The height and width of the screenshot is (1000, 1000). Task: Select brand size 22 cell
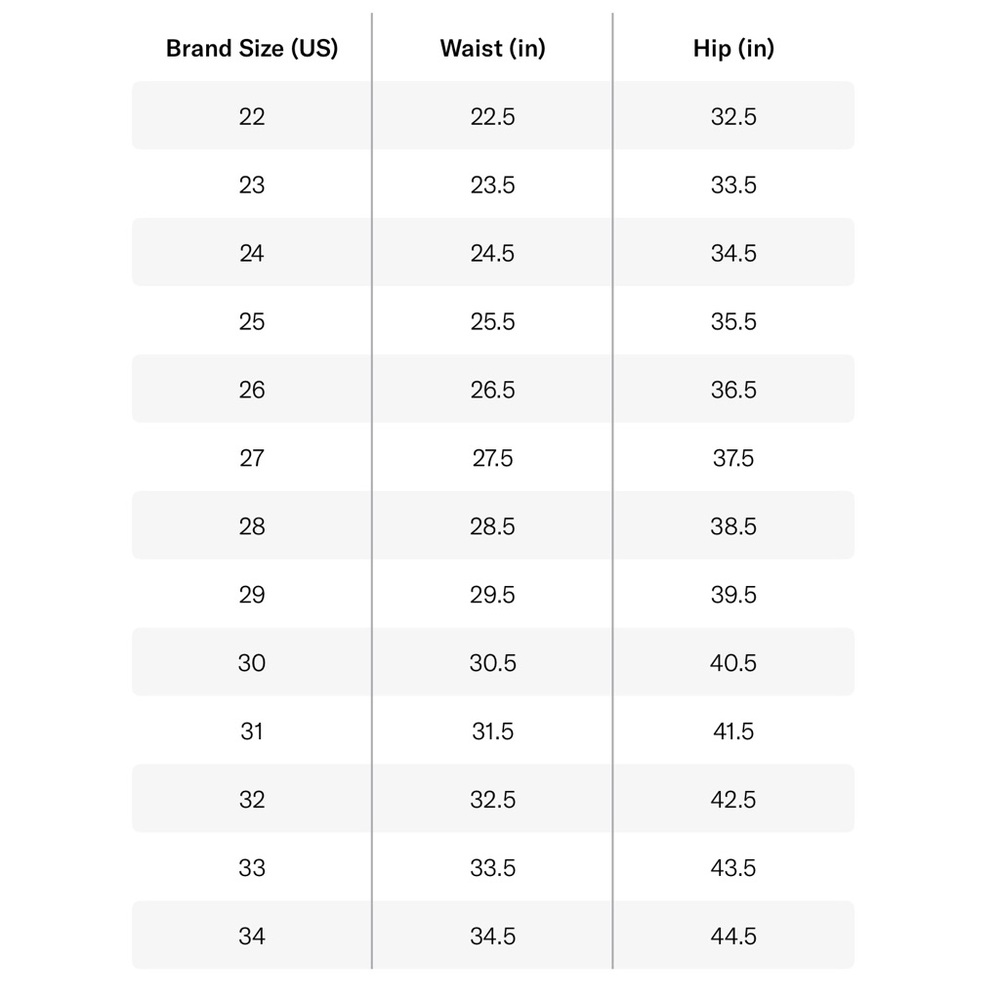click(252, 117)
